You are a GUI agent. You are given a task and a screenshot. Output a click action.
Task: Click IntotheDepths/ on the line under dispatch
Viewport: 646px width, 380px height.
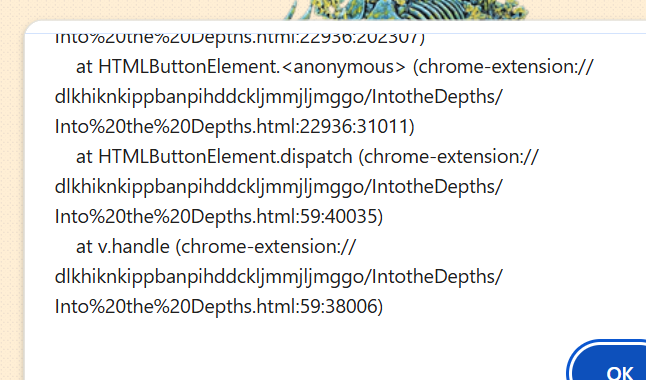point(437,186)
